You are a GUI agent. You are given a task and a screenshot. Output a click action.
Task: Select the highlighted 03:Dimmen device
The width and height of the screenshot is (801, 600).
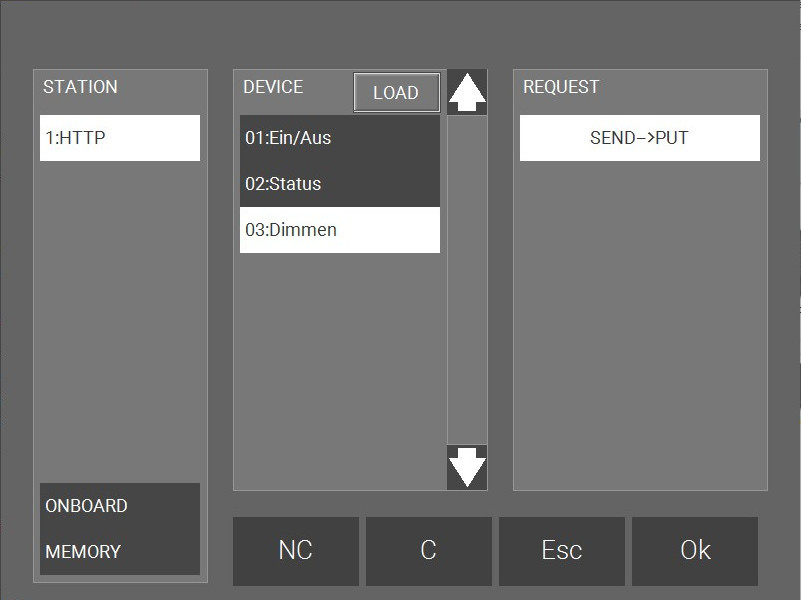[x=339, y=230]
